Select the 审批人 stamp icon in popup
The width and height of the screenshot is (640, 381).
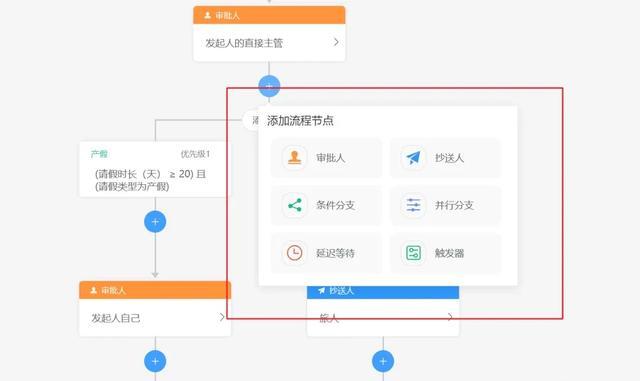pyautogui.click(x=294, y=158)
